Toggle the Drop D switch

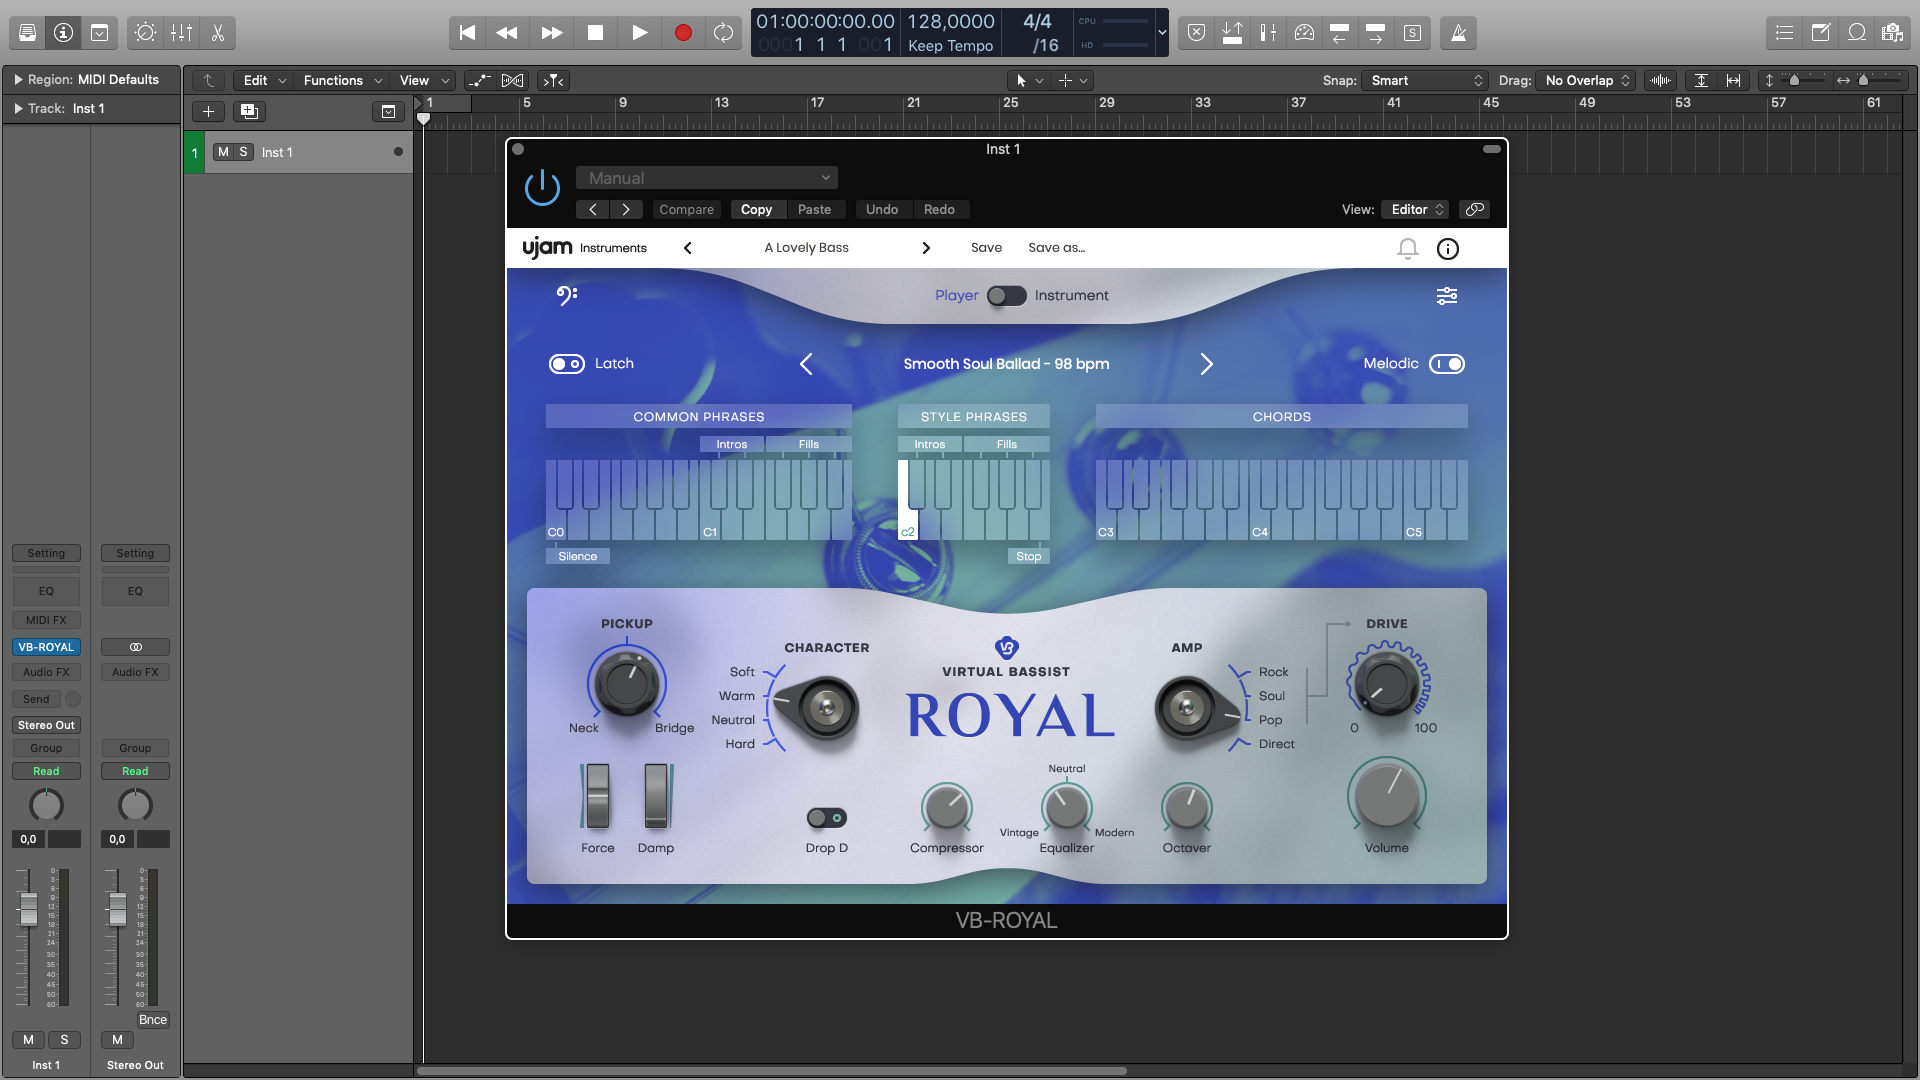tap(826, 818)
